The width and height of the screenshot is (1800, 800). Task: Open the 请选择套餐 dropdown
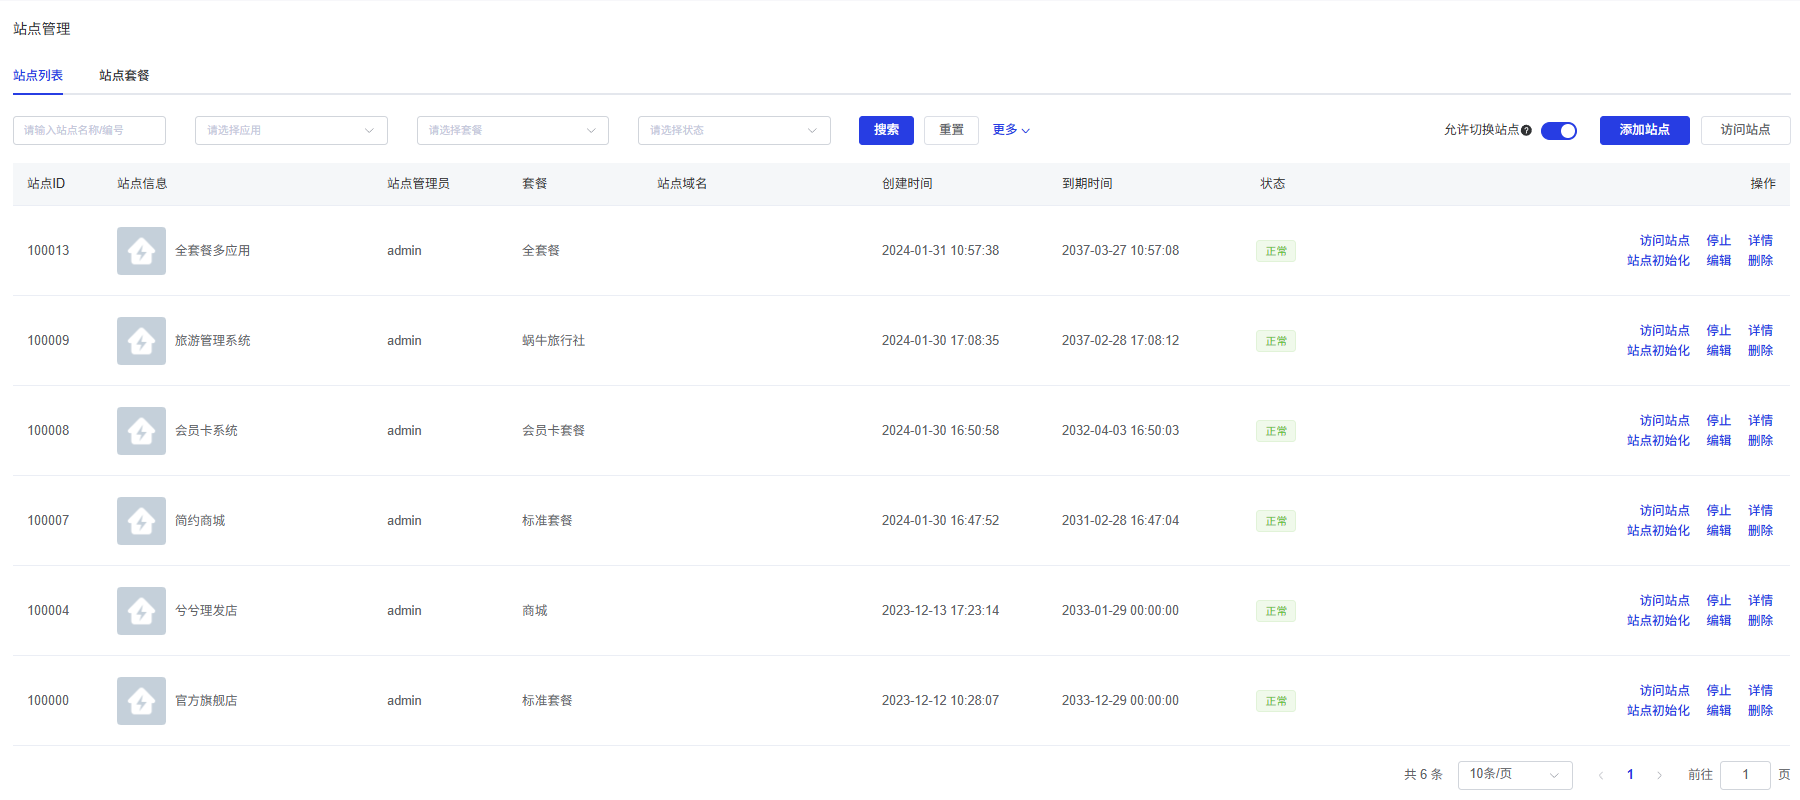tap(512, 131)
